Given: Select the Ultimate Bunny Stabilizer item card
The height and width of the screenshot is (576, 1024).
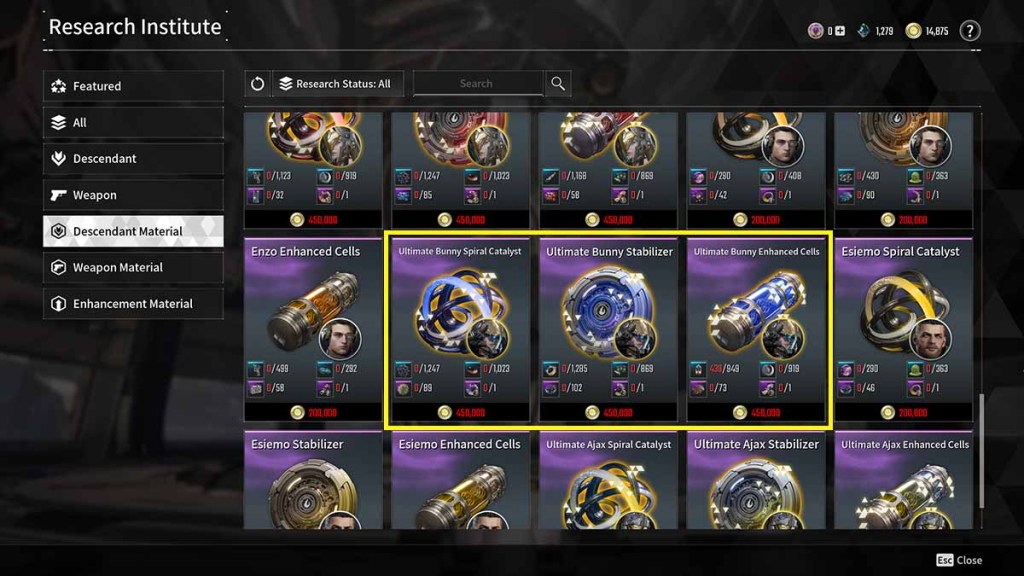Looking at the screenshot, I should [609, 330].
